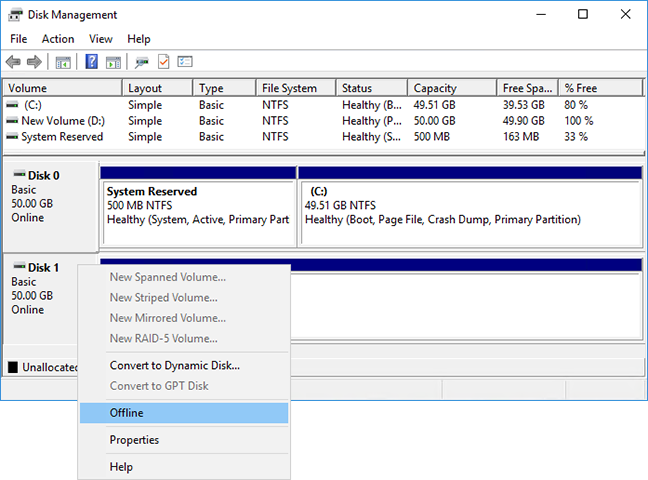Click greyed New Mirrored Volume entry
The image size is (648, 480).
(184, 318)
